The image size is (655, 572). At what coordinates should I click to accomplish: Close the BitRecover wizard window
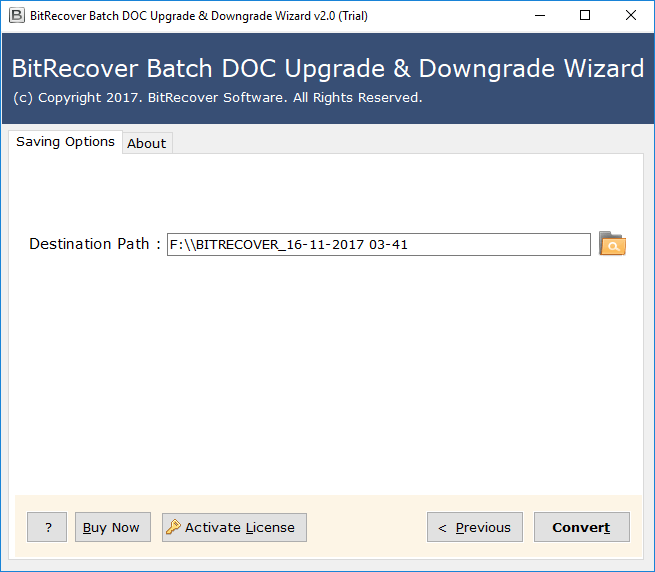coord(630,16)
